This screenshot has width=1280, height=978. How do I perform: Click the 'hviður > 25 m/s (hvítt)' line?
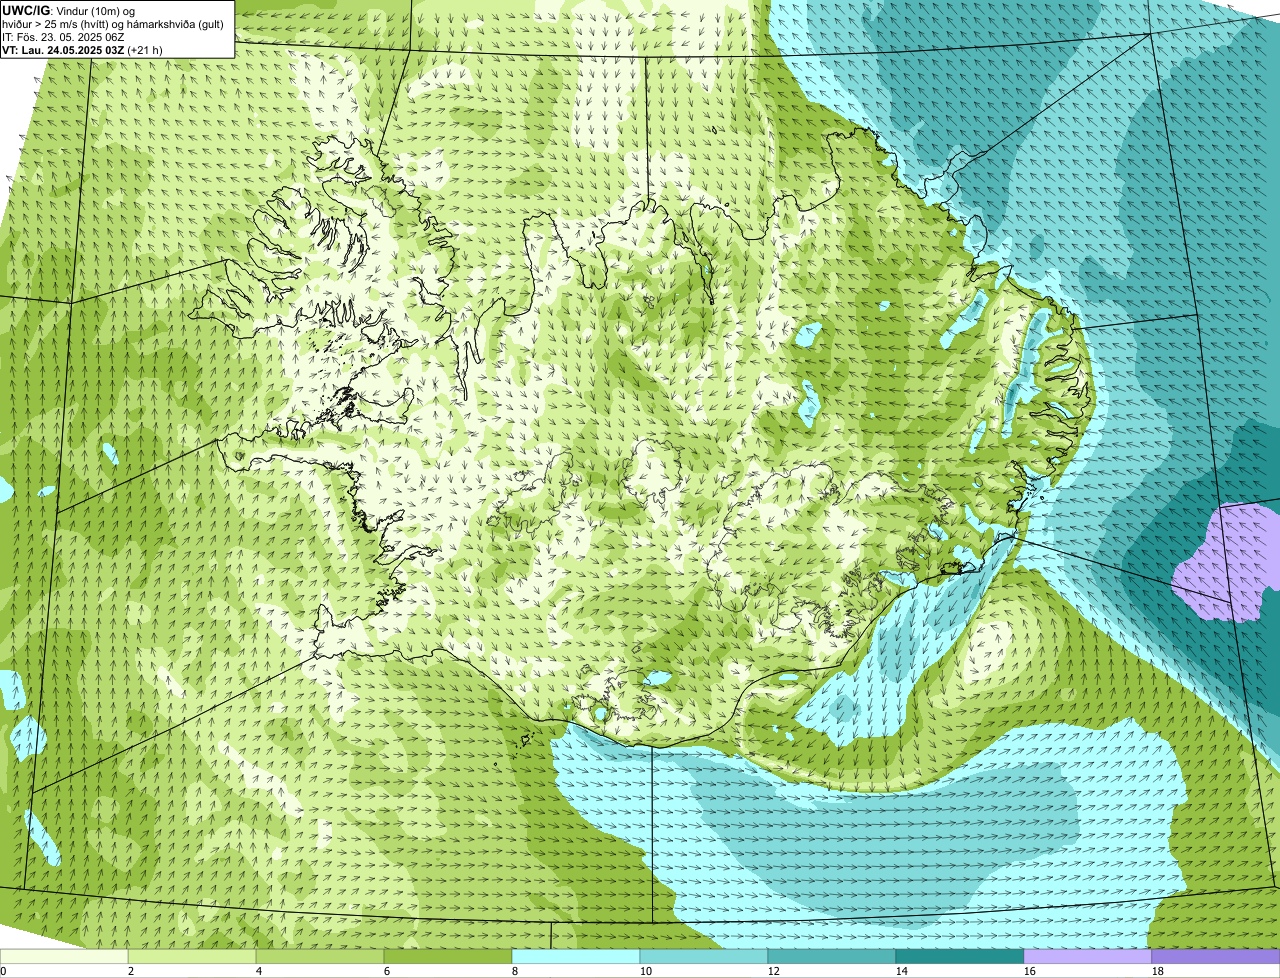(112, 24)
